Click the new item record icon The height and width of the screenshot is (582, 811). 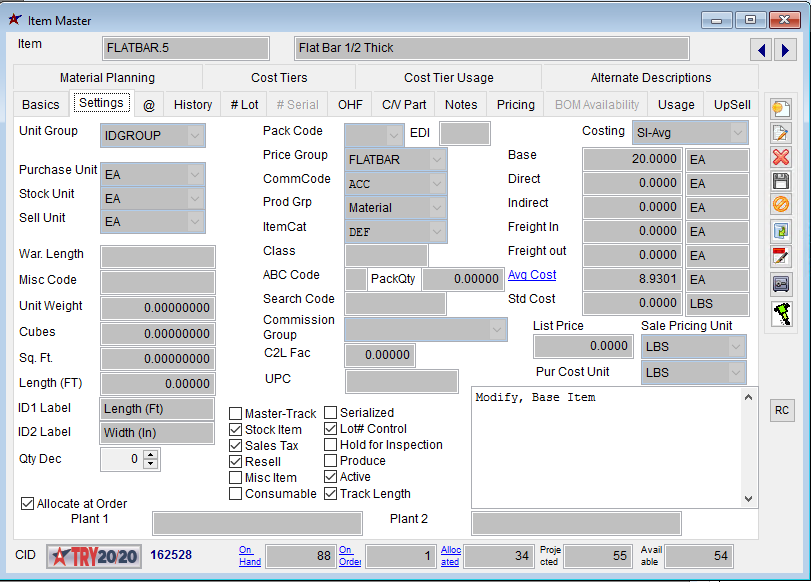tap(781, 108)
